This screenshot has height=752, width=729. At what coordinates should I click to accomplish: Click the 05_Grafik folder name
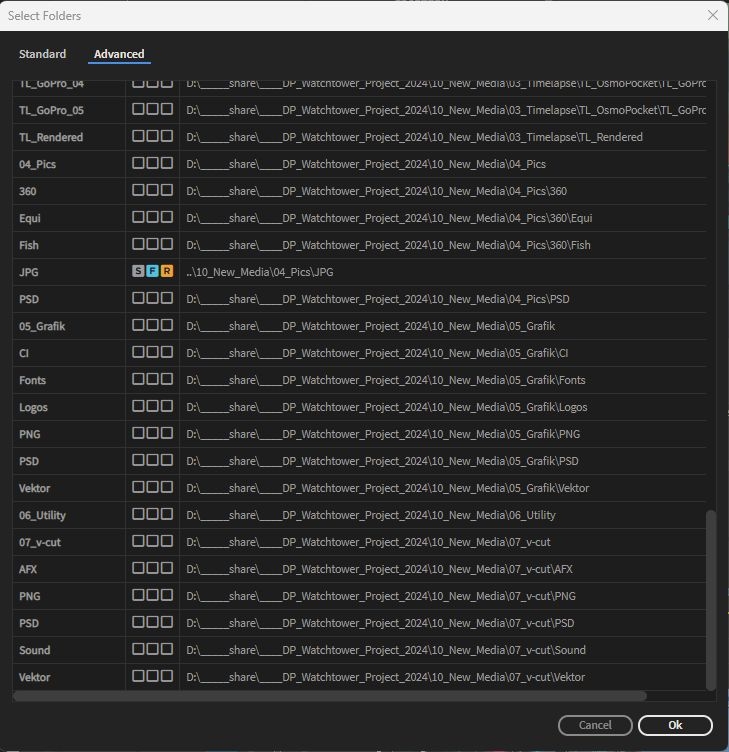pyautogui.click(x=42, y=326)
